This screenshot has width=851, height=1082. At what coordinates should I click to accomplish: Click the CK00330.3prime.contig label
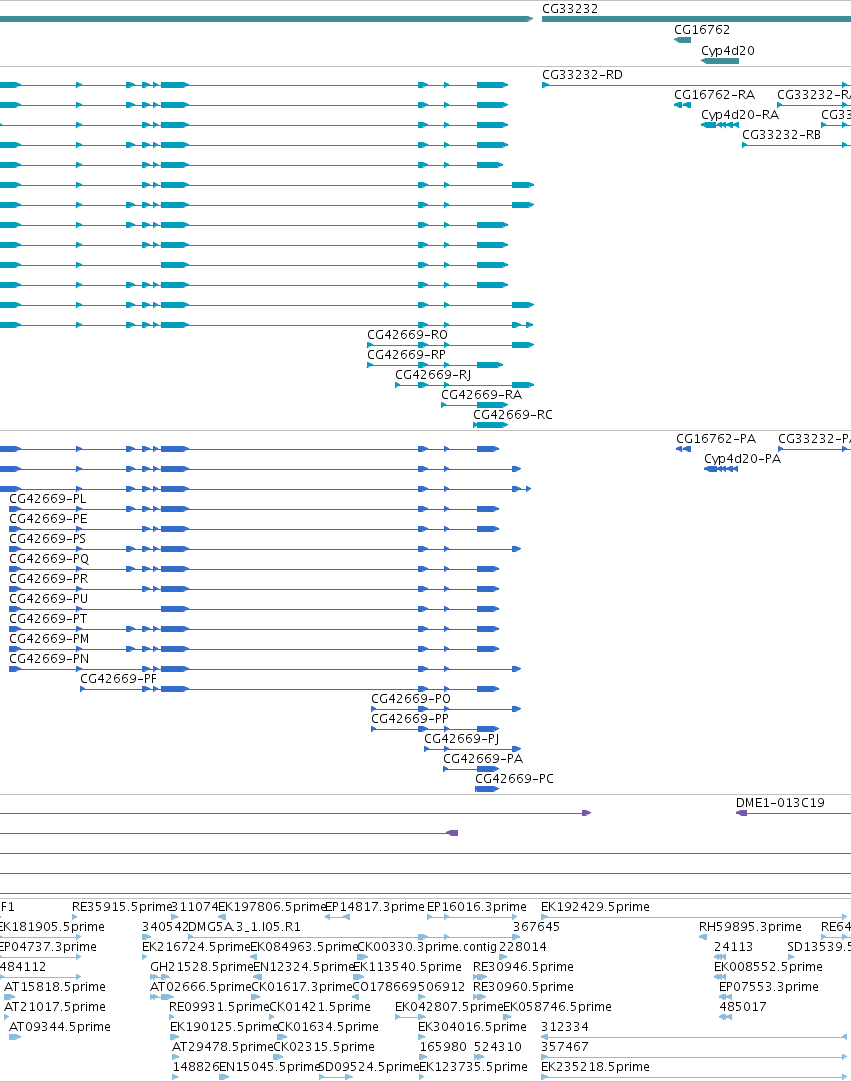tap(427, 947)
